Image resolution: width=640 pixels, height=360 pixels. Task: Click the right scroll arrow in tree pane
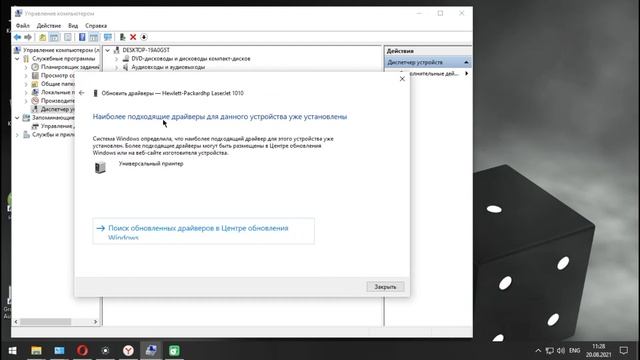[x=96, y=322]
